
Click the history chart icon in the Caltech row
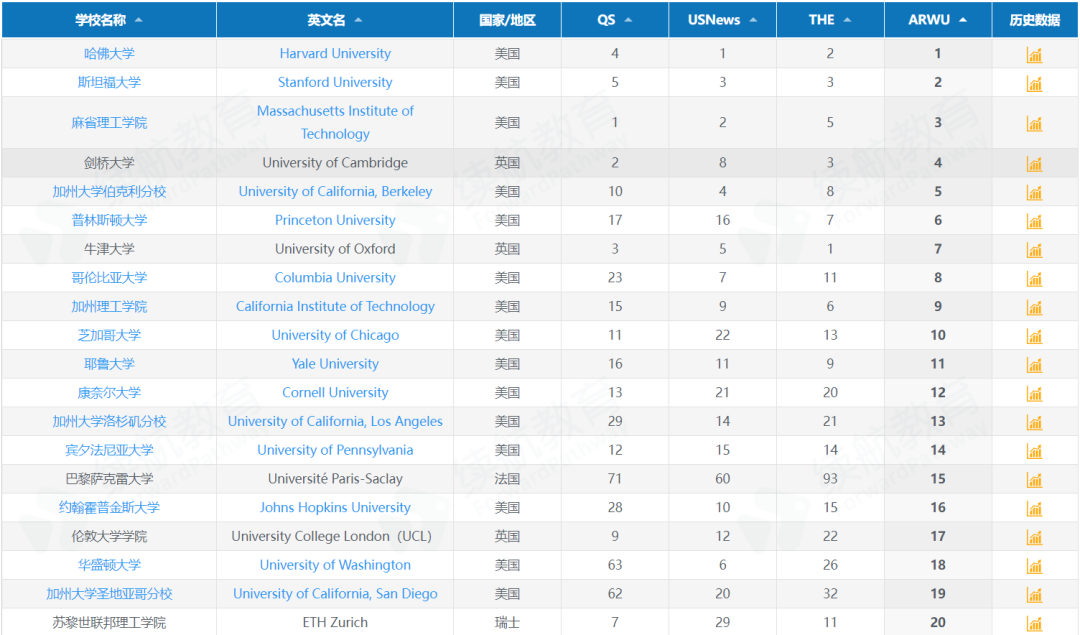tap(1035, 308)
